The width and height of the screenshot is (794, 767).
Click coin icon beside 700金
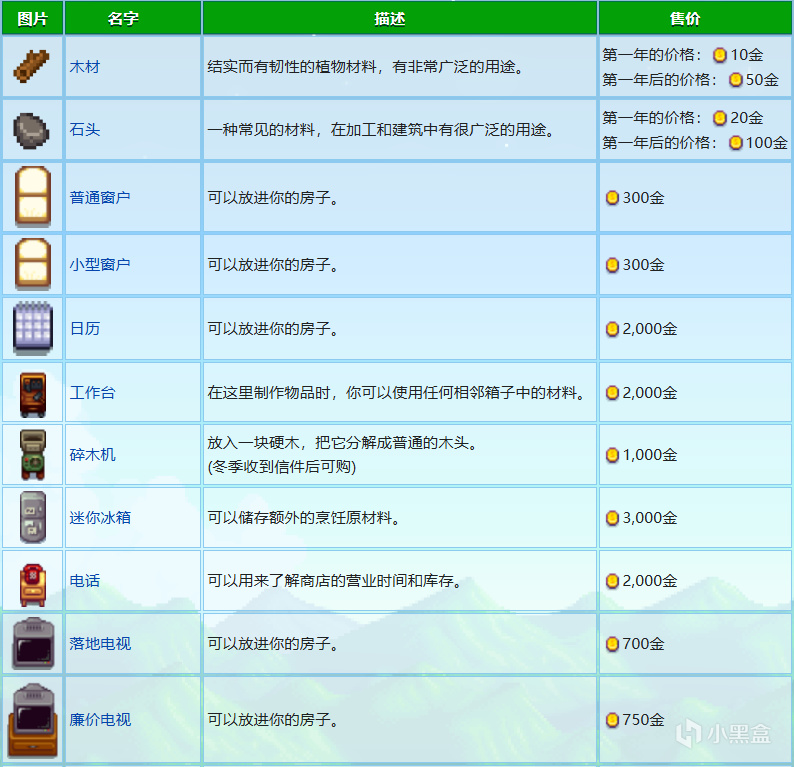[612, 644]
